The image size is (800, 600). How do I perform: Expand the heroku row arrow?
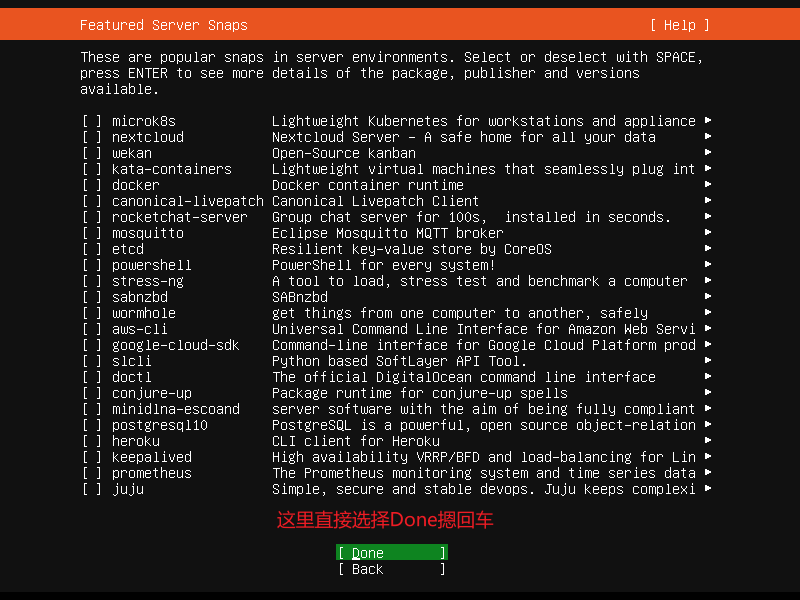pyautogui.click(x=708, y=440)
